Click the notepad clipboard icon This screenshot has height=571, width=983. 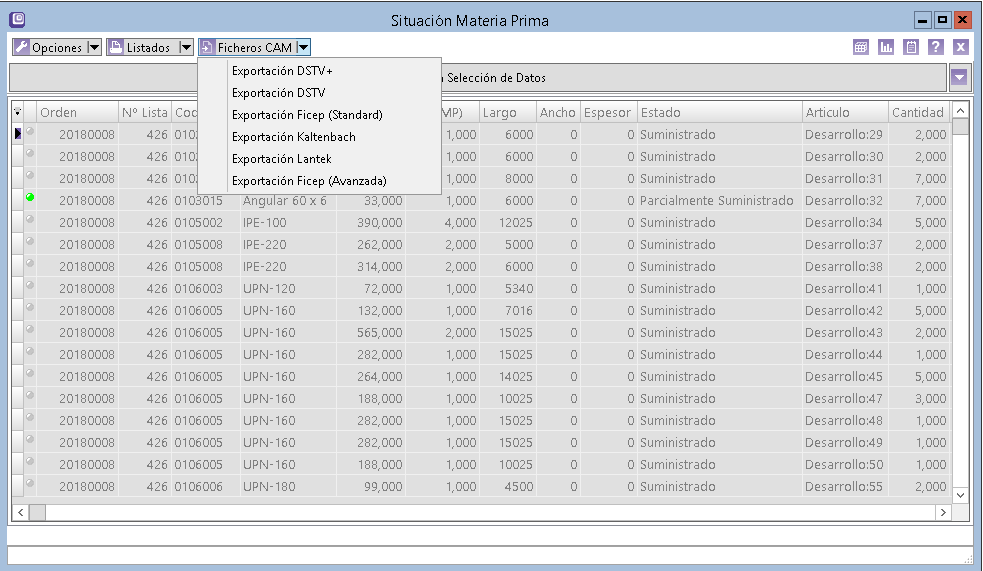pyautogui.click(x=910, y=47)
